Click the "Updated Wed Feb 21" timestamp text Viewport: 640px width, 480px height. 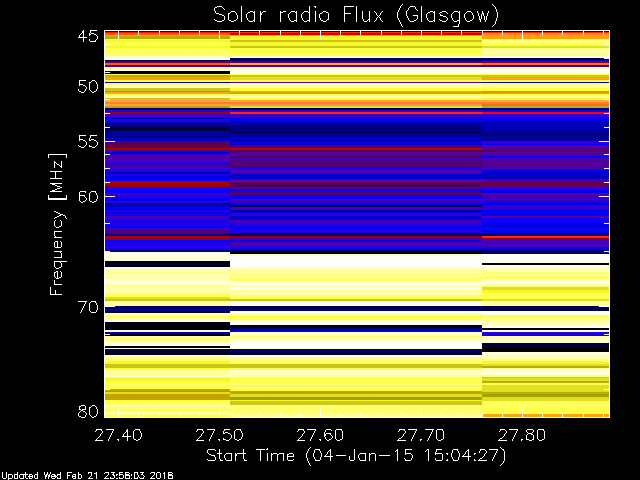87,476
